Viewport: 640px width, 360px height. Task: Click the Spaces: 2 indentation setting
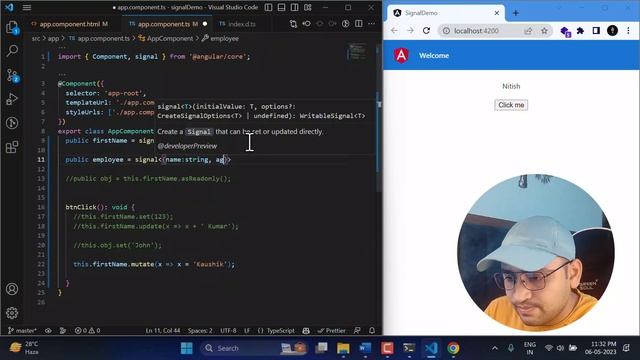(x=200, y=331)
